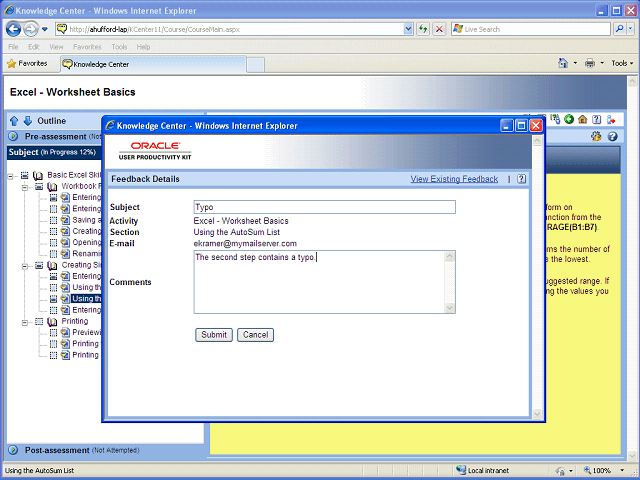Screen dimensions: 640x480
Task: Select the Knowledge Center browser tab
Action: 153,64
